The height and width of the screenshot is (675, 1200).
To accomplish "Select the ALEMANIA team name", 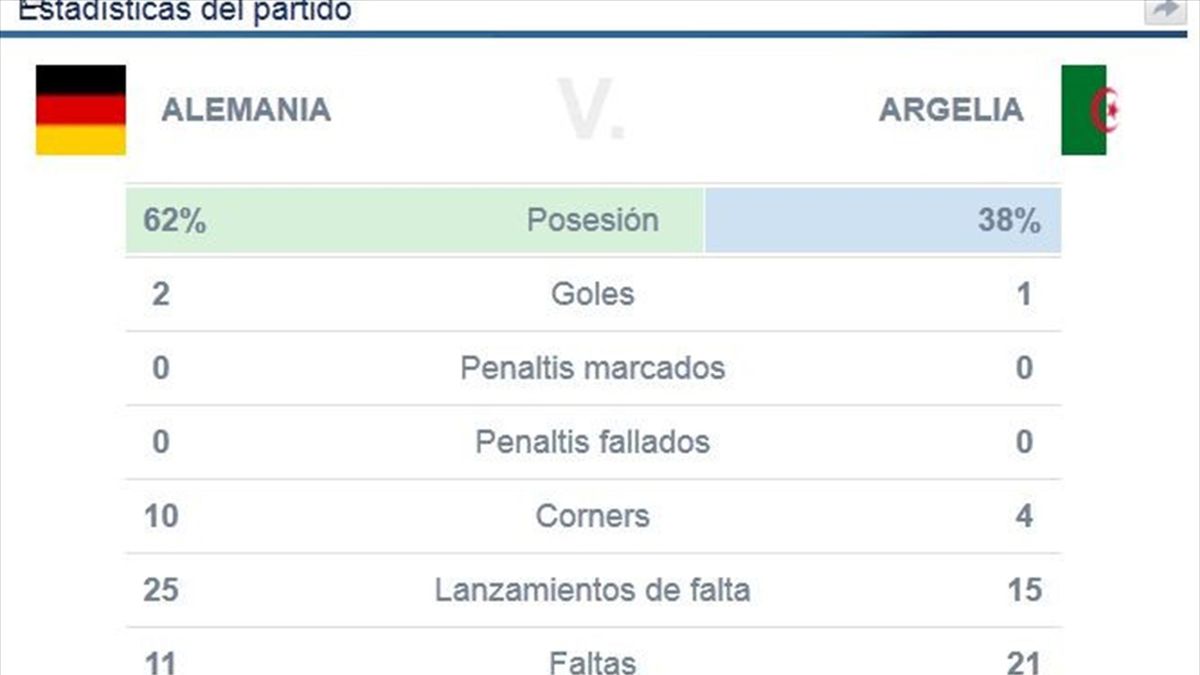I will [246, 109].
